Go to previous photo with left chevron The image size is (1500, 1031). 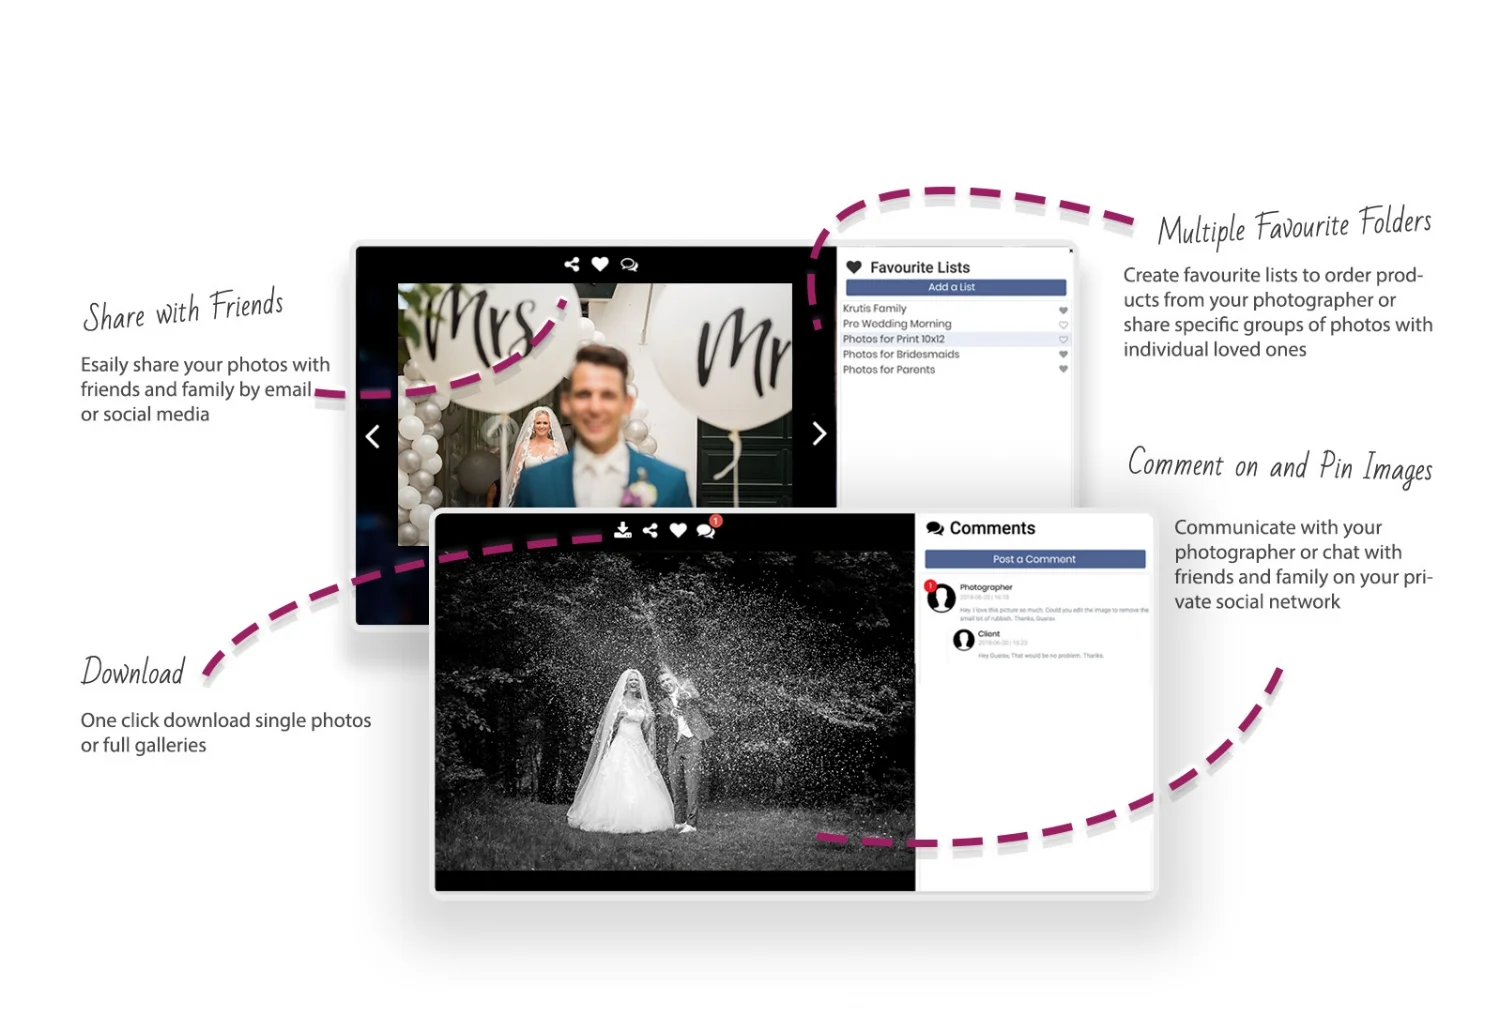tap(373, 436)
